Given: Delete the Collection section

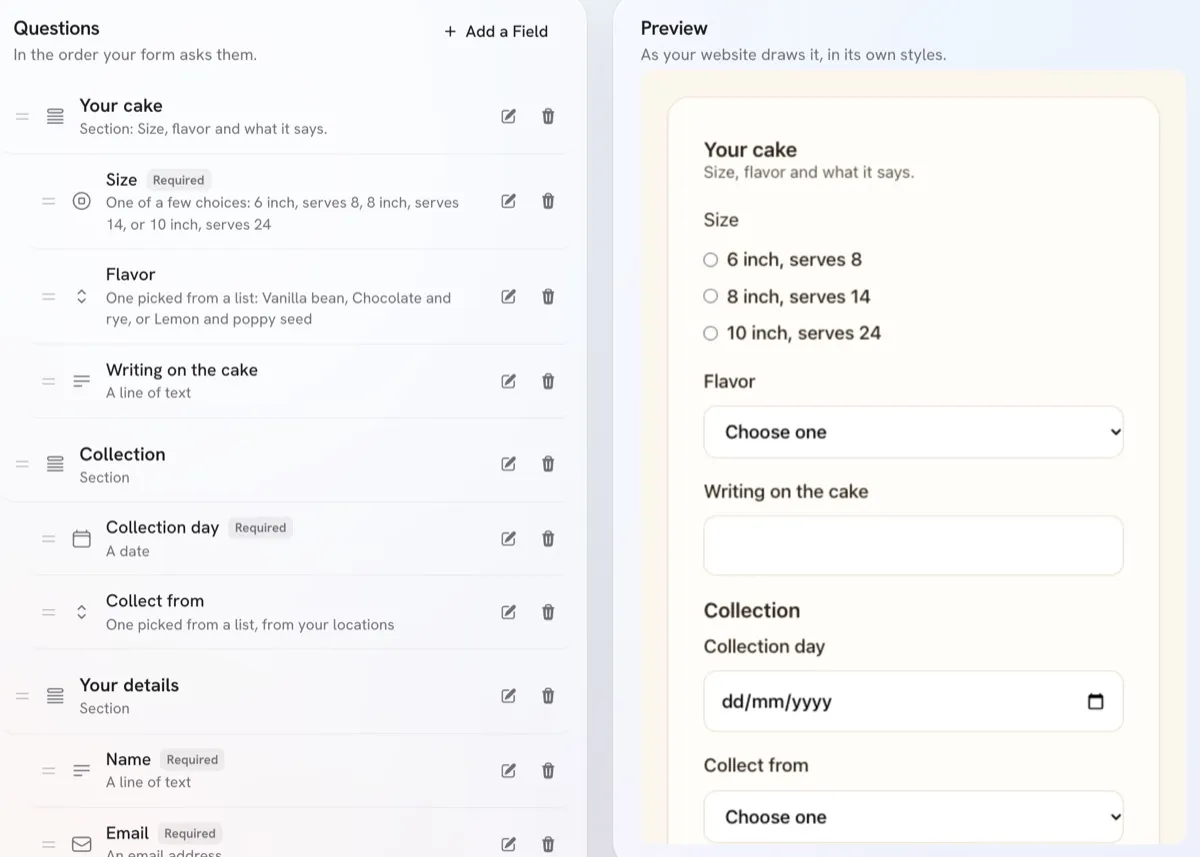Looking at the screenshot, I should [x=548, y=464].
